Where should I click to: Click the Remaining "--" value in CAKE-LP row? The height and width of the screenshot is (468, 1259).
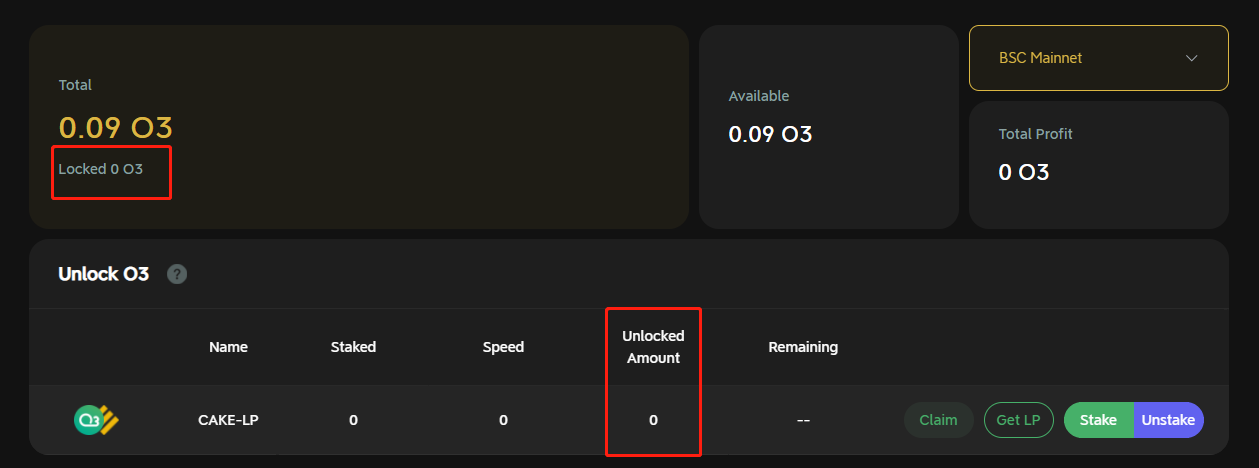[803, 420]
